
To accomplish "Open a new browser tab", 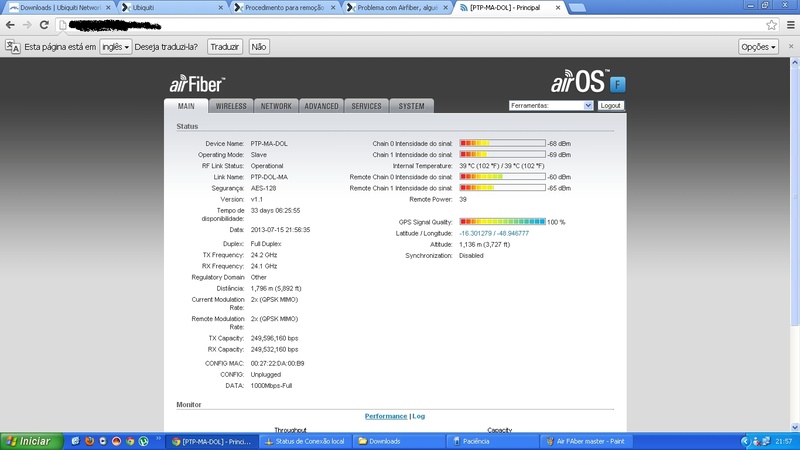I will click(577, 8).
